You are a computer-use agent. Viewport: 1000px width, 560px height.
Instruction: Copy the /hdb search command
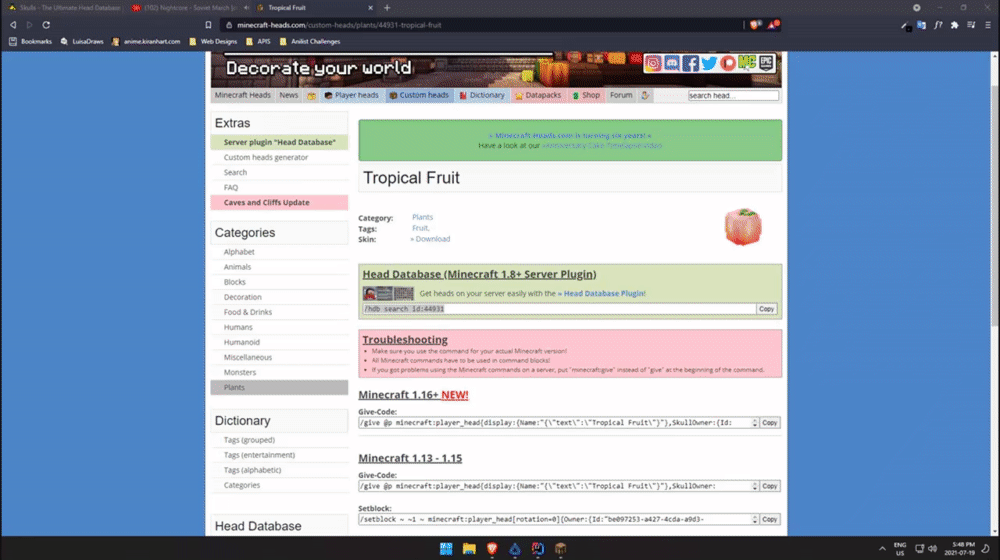[766, 309]
